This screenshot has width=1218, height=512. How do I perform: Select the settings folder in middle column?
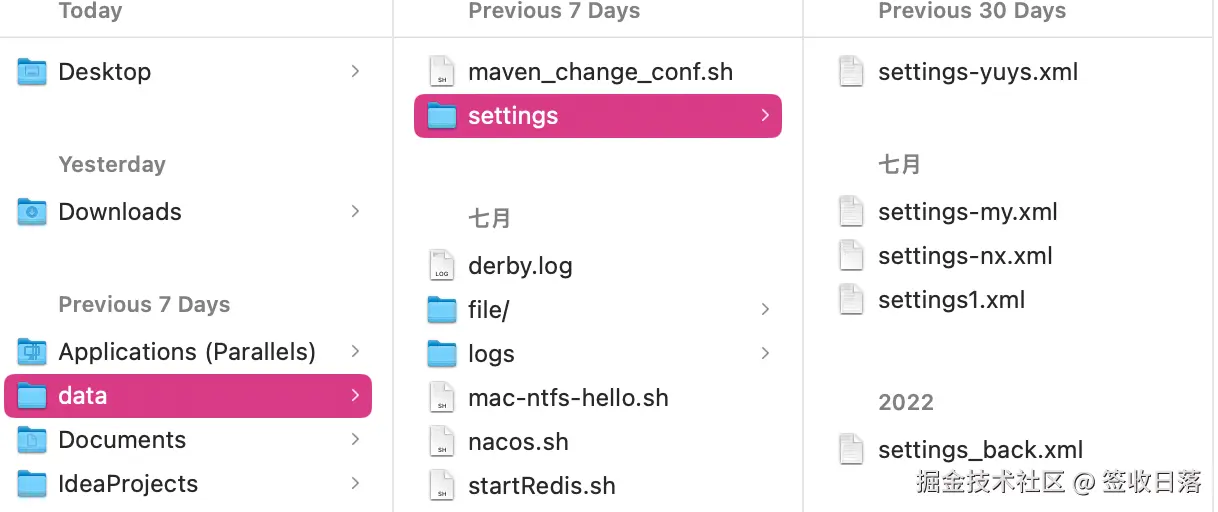point(597,116)
